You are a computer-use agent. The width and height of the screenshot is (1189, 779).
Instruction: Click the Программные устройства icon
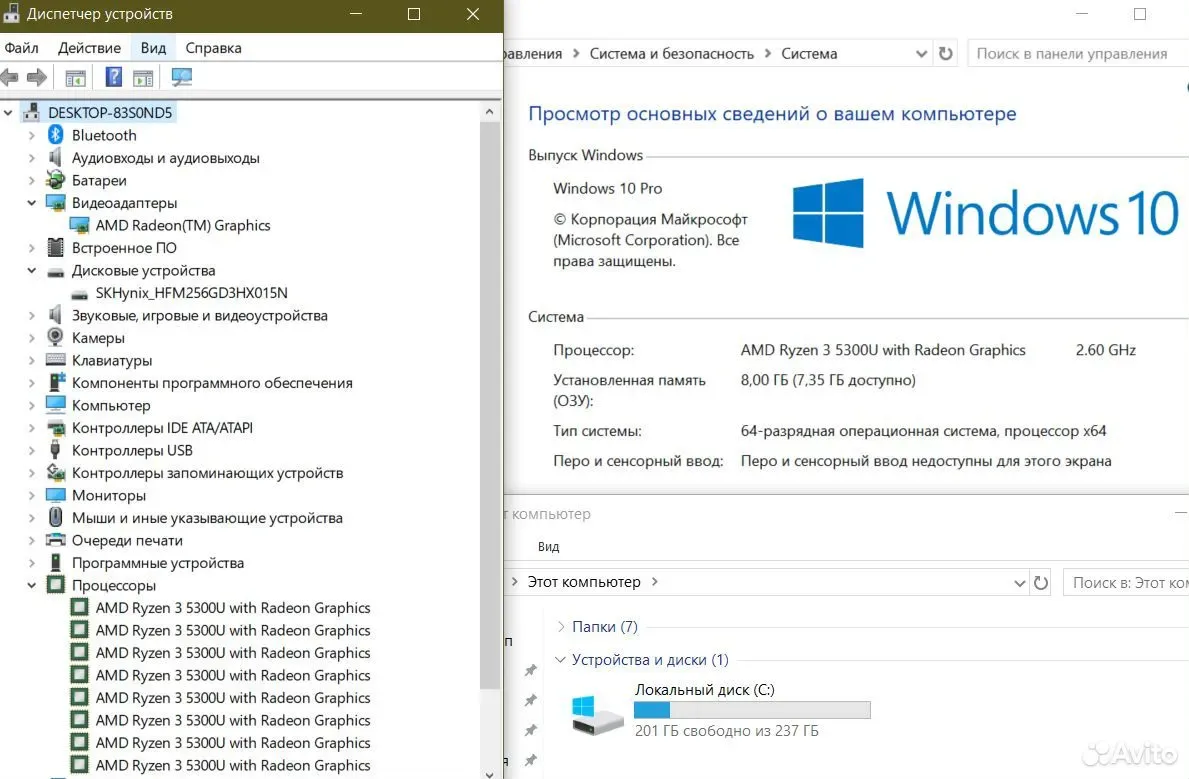(x=55, y=563)
